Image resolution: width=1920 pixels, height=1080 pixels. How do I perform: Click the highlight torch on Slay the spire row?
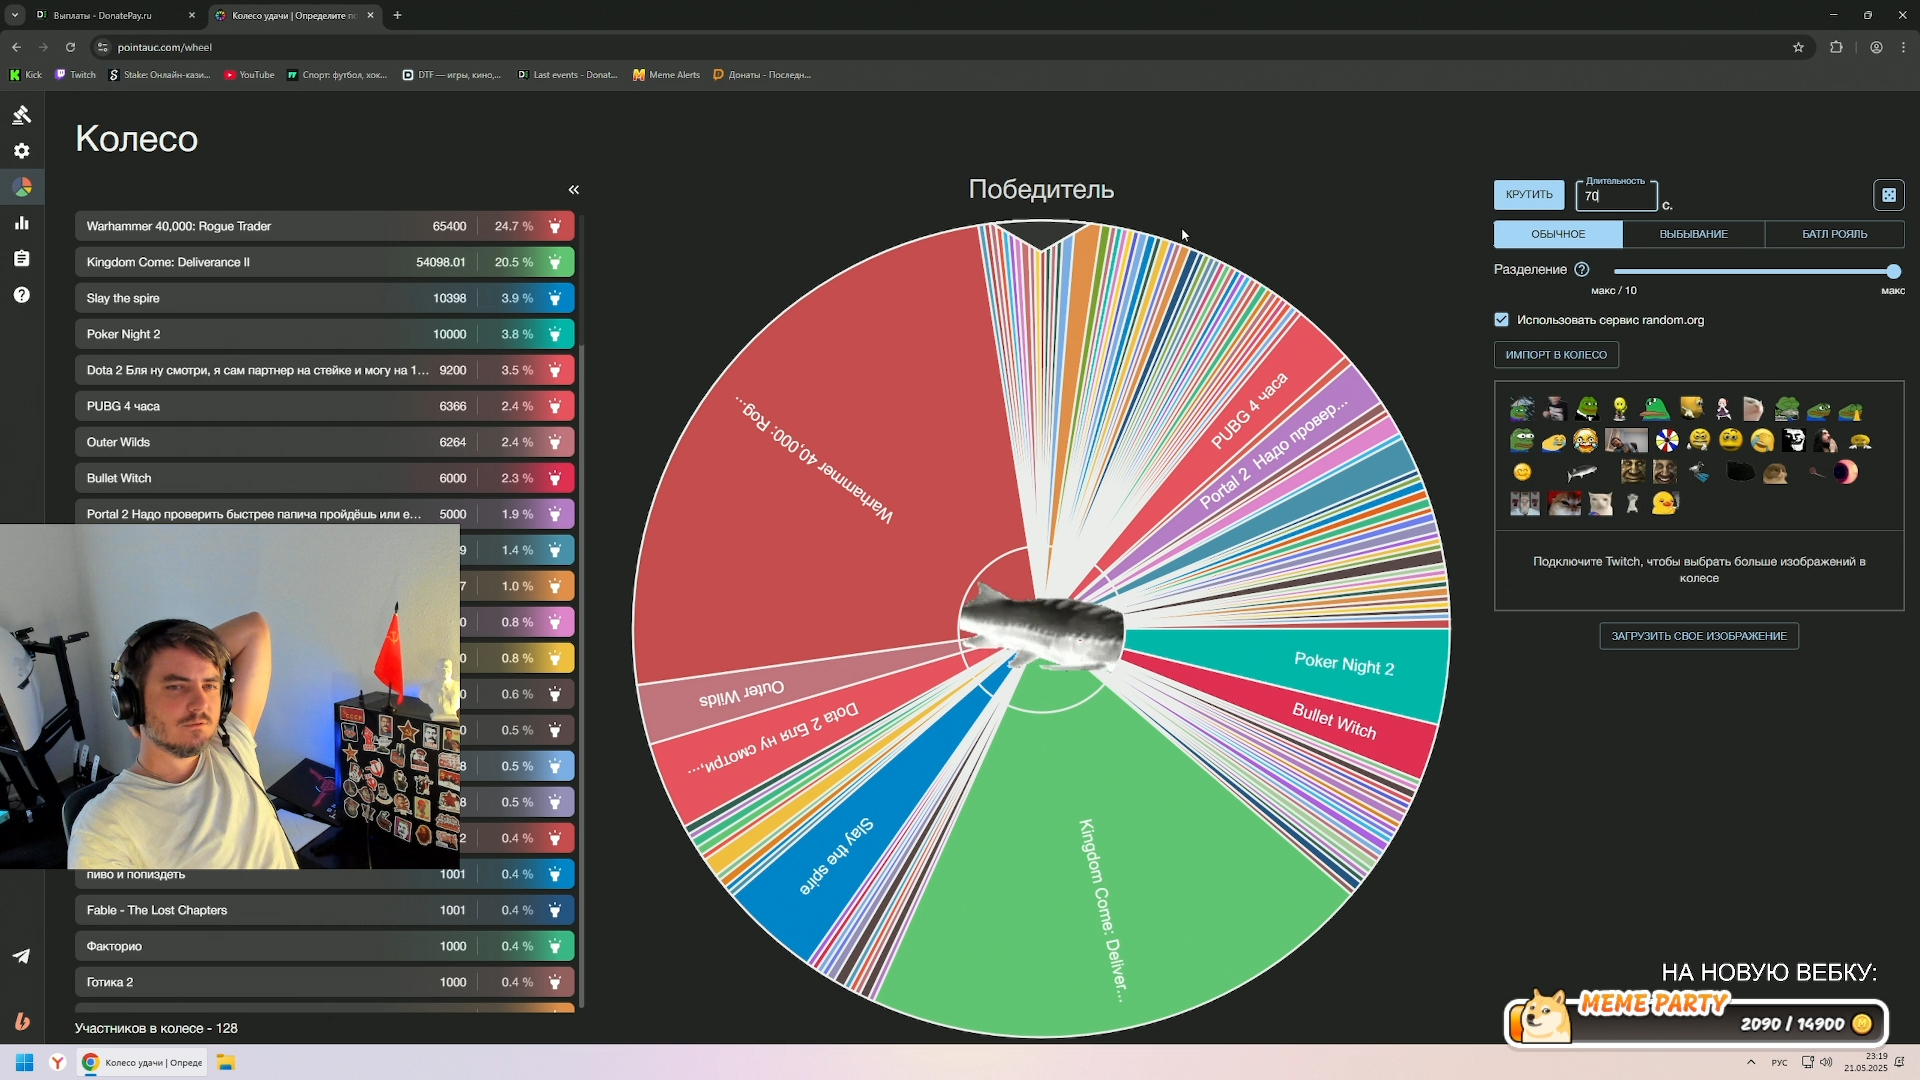coord(555,298)
